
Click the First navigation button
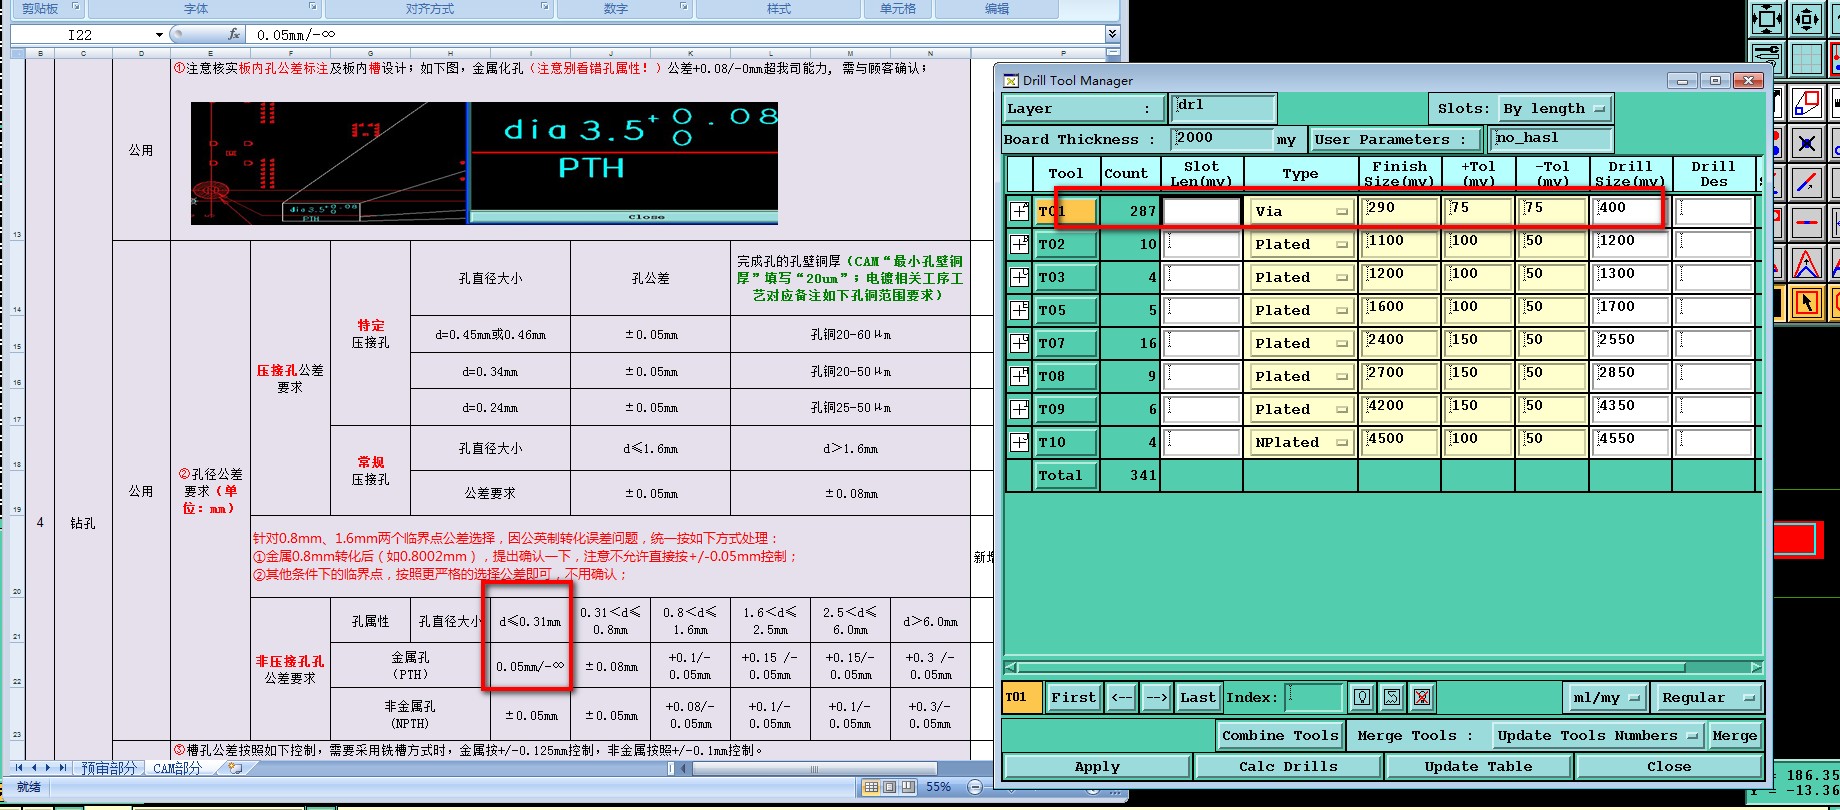(1073, 697)
